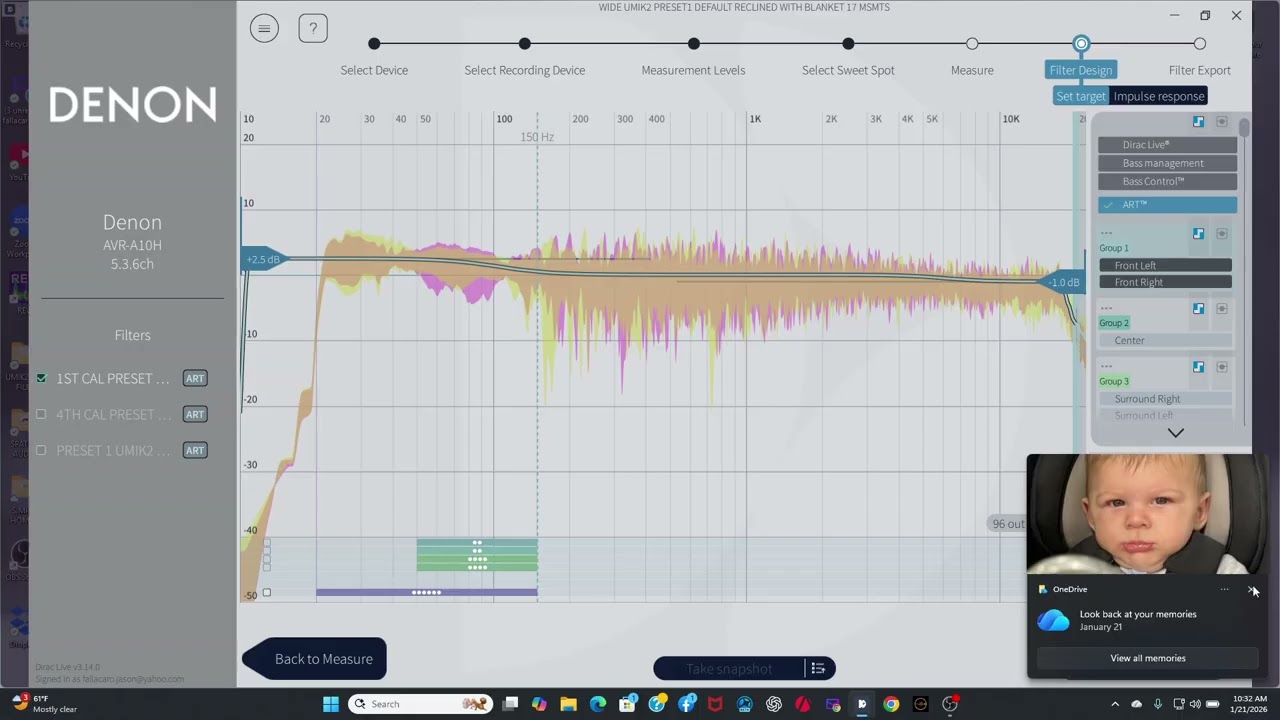Select the Bass Control filter mode
Viewport: 1280px width, 720px height.
tap(1167, 181)
